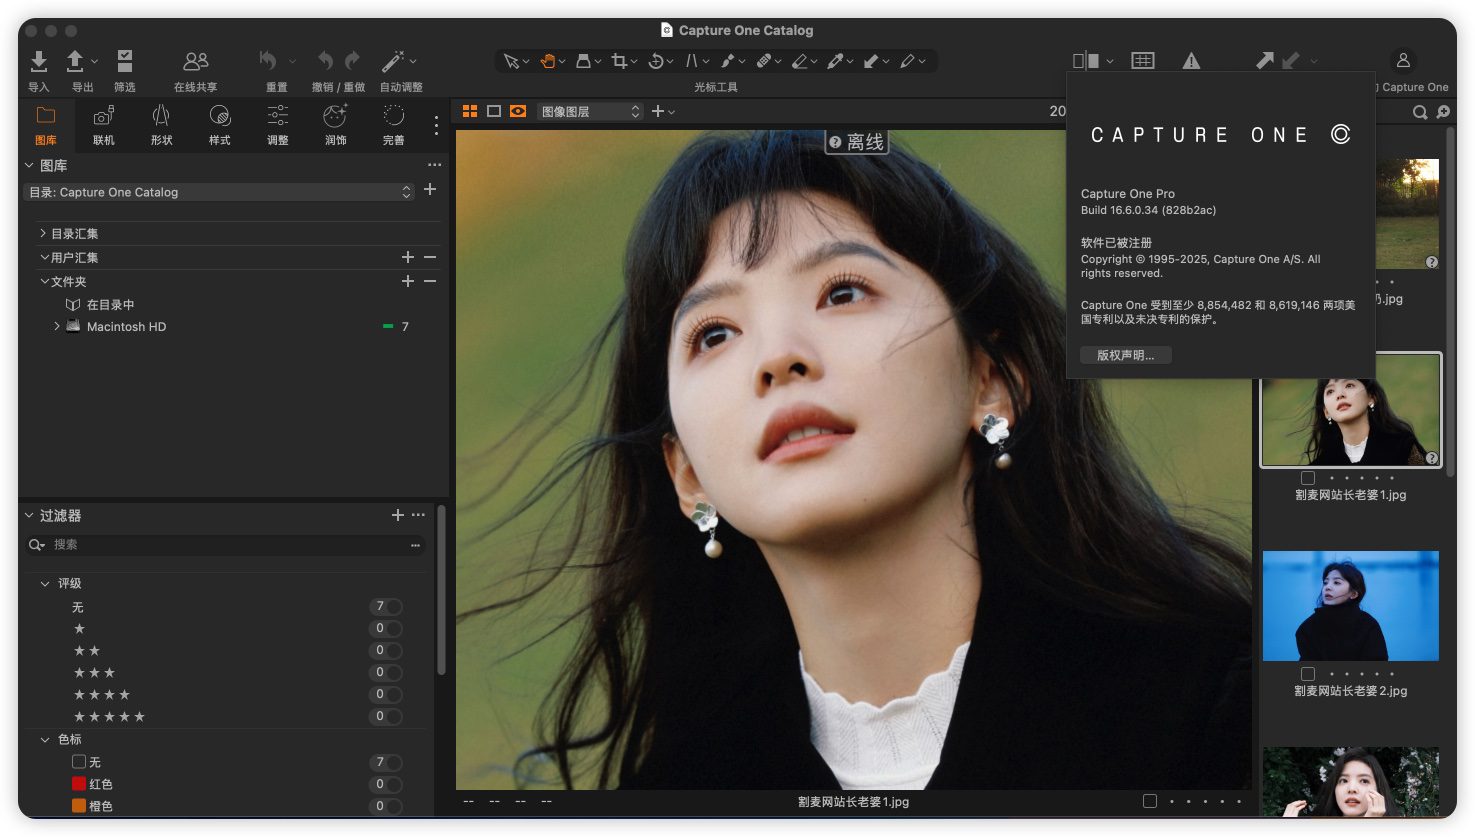This screenshot has width=1475, height=837.
Task: Select the Crop tool
Action: [x=619, y=61]
